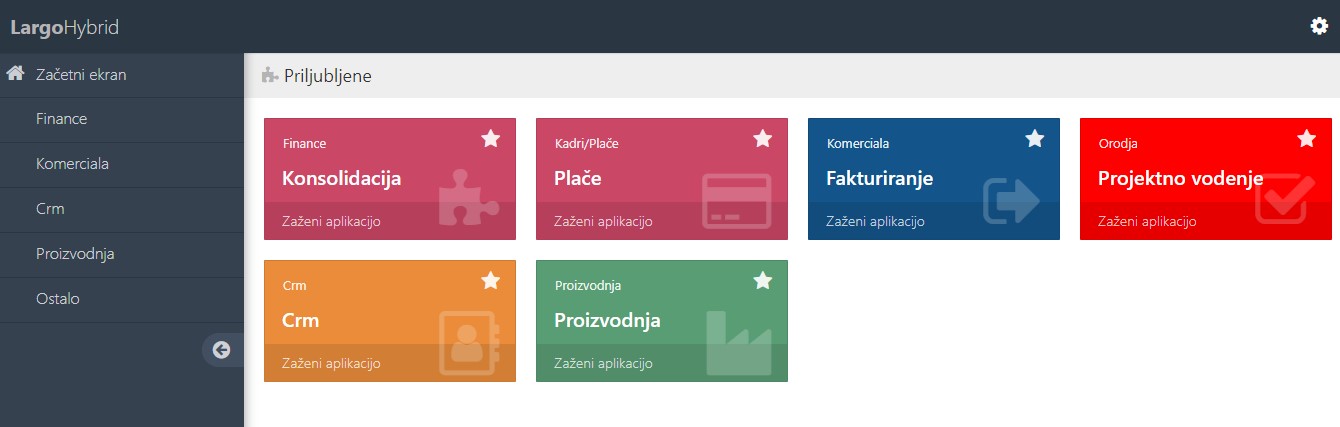Collapse sidebar with the left arrow button
The height and width of the screenshot is (427, 1340).
click(x=221, y=350)
